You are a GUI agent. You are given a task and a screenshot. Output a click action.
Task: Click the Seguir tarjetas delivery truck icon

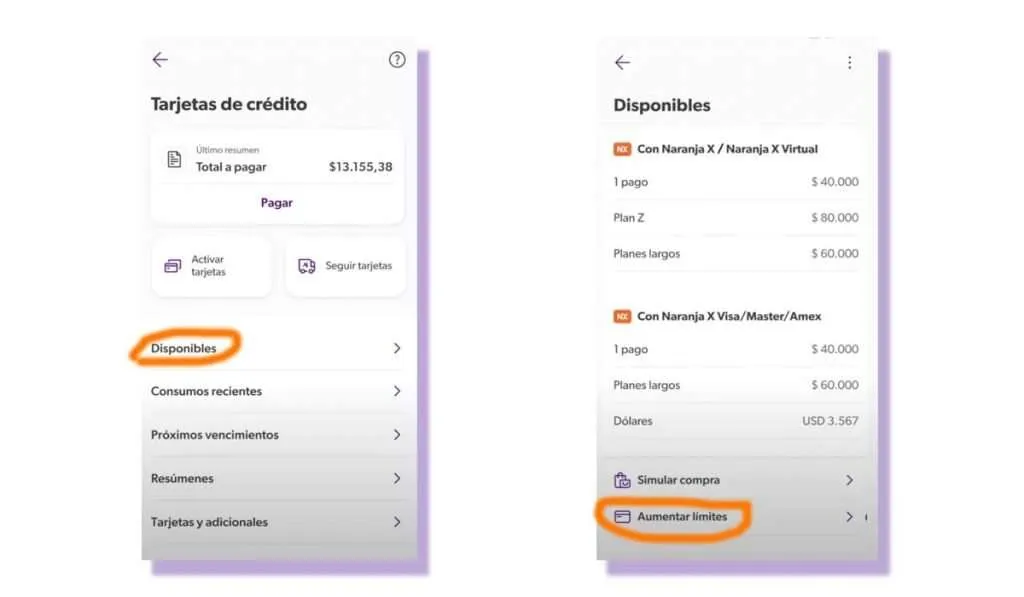307,266
